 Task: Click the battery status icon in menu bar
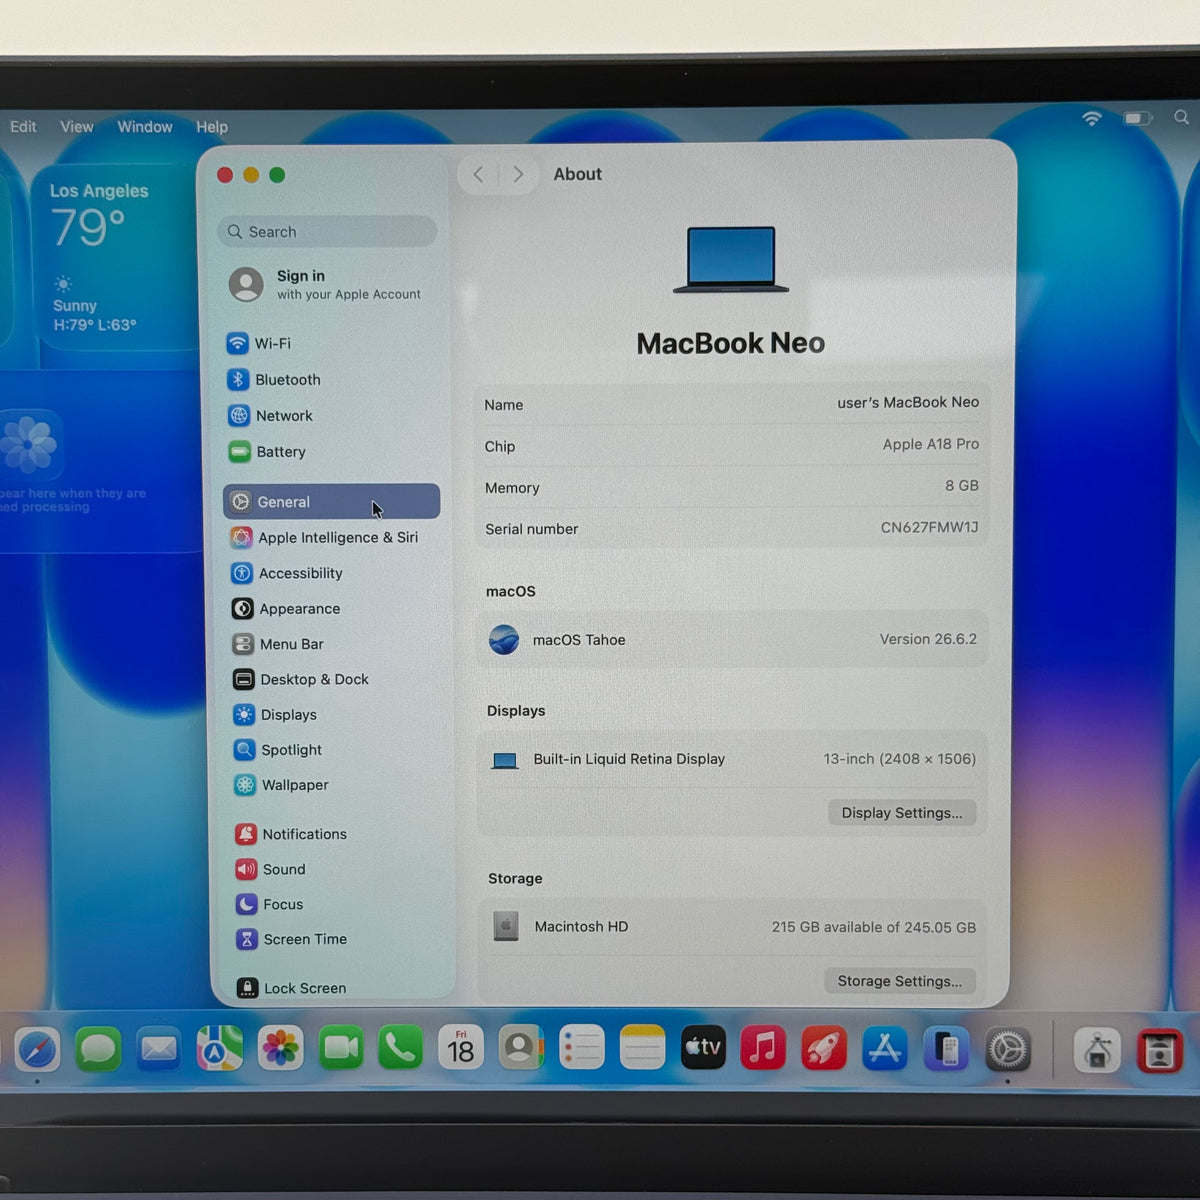[x=1138, y=118]
